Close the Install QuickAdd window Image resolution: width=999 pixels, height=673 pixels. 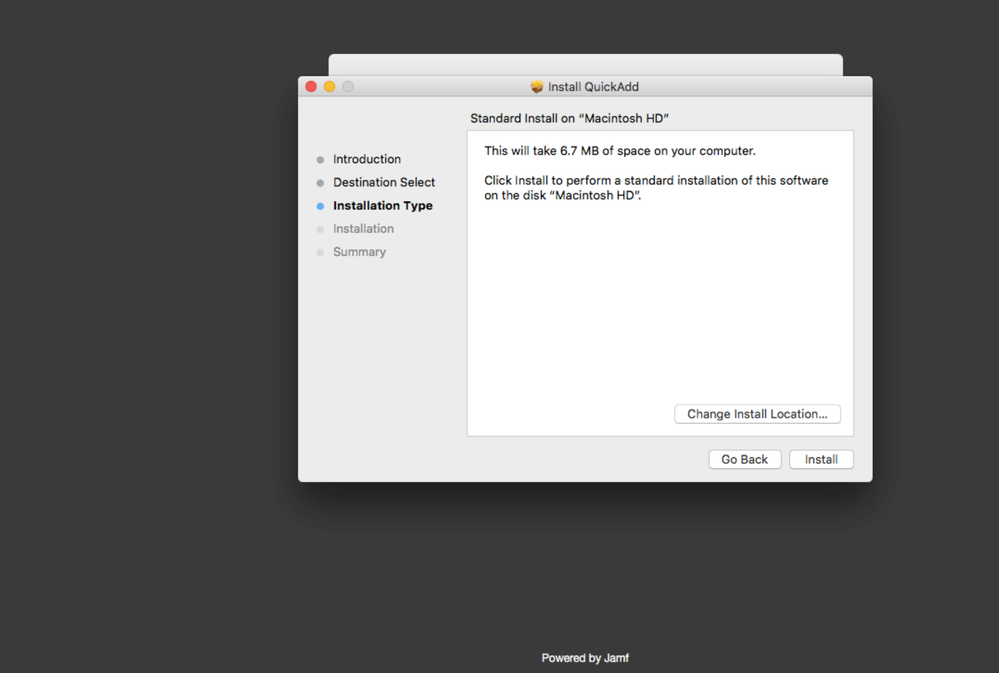(311, 87)
